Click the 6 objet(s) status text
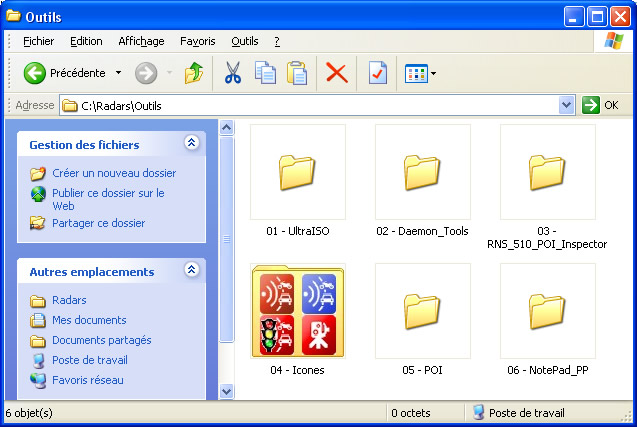 [29, 413]
